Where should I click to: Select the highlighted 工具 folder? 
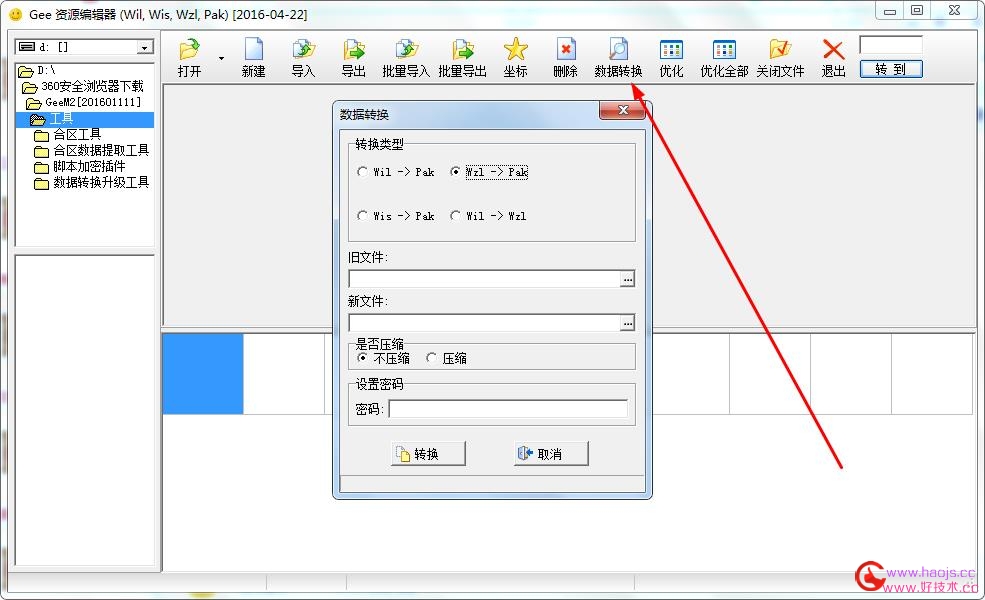(84, 119)
